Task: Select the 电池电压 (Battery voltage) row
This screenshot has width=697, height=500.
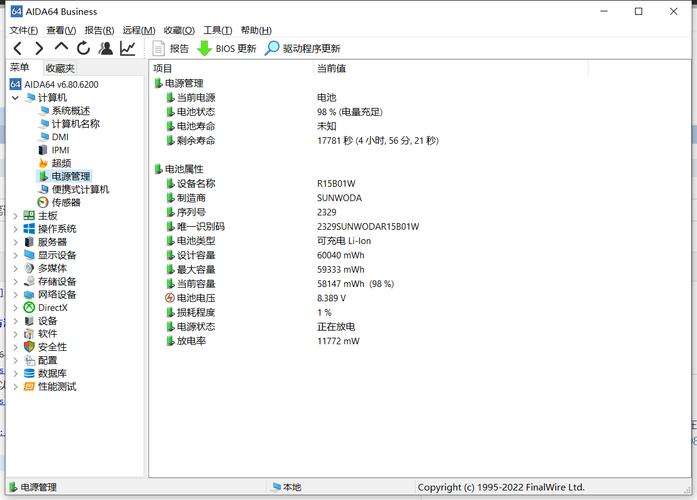Action: [x=195, y=298]
